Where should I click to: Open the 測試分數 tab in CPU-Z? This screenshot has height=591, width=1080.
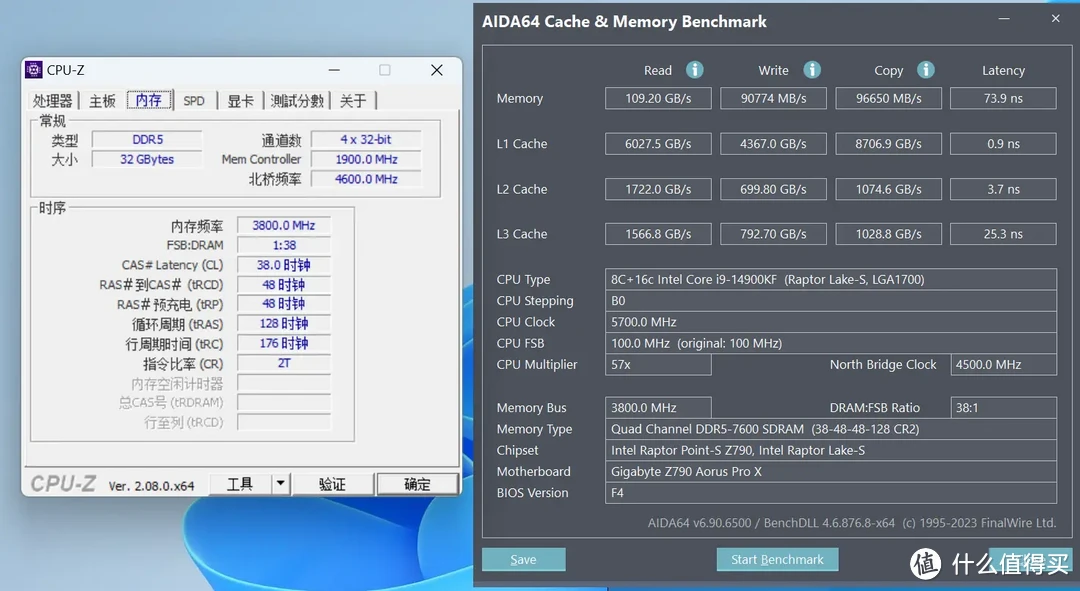click(x=297, y=101)
